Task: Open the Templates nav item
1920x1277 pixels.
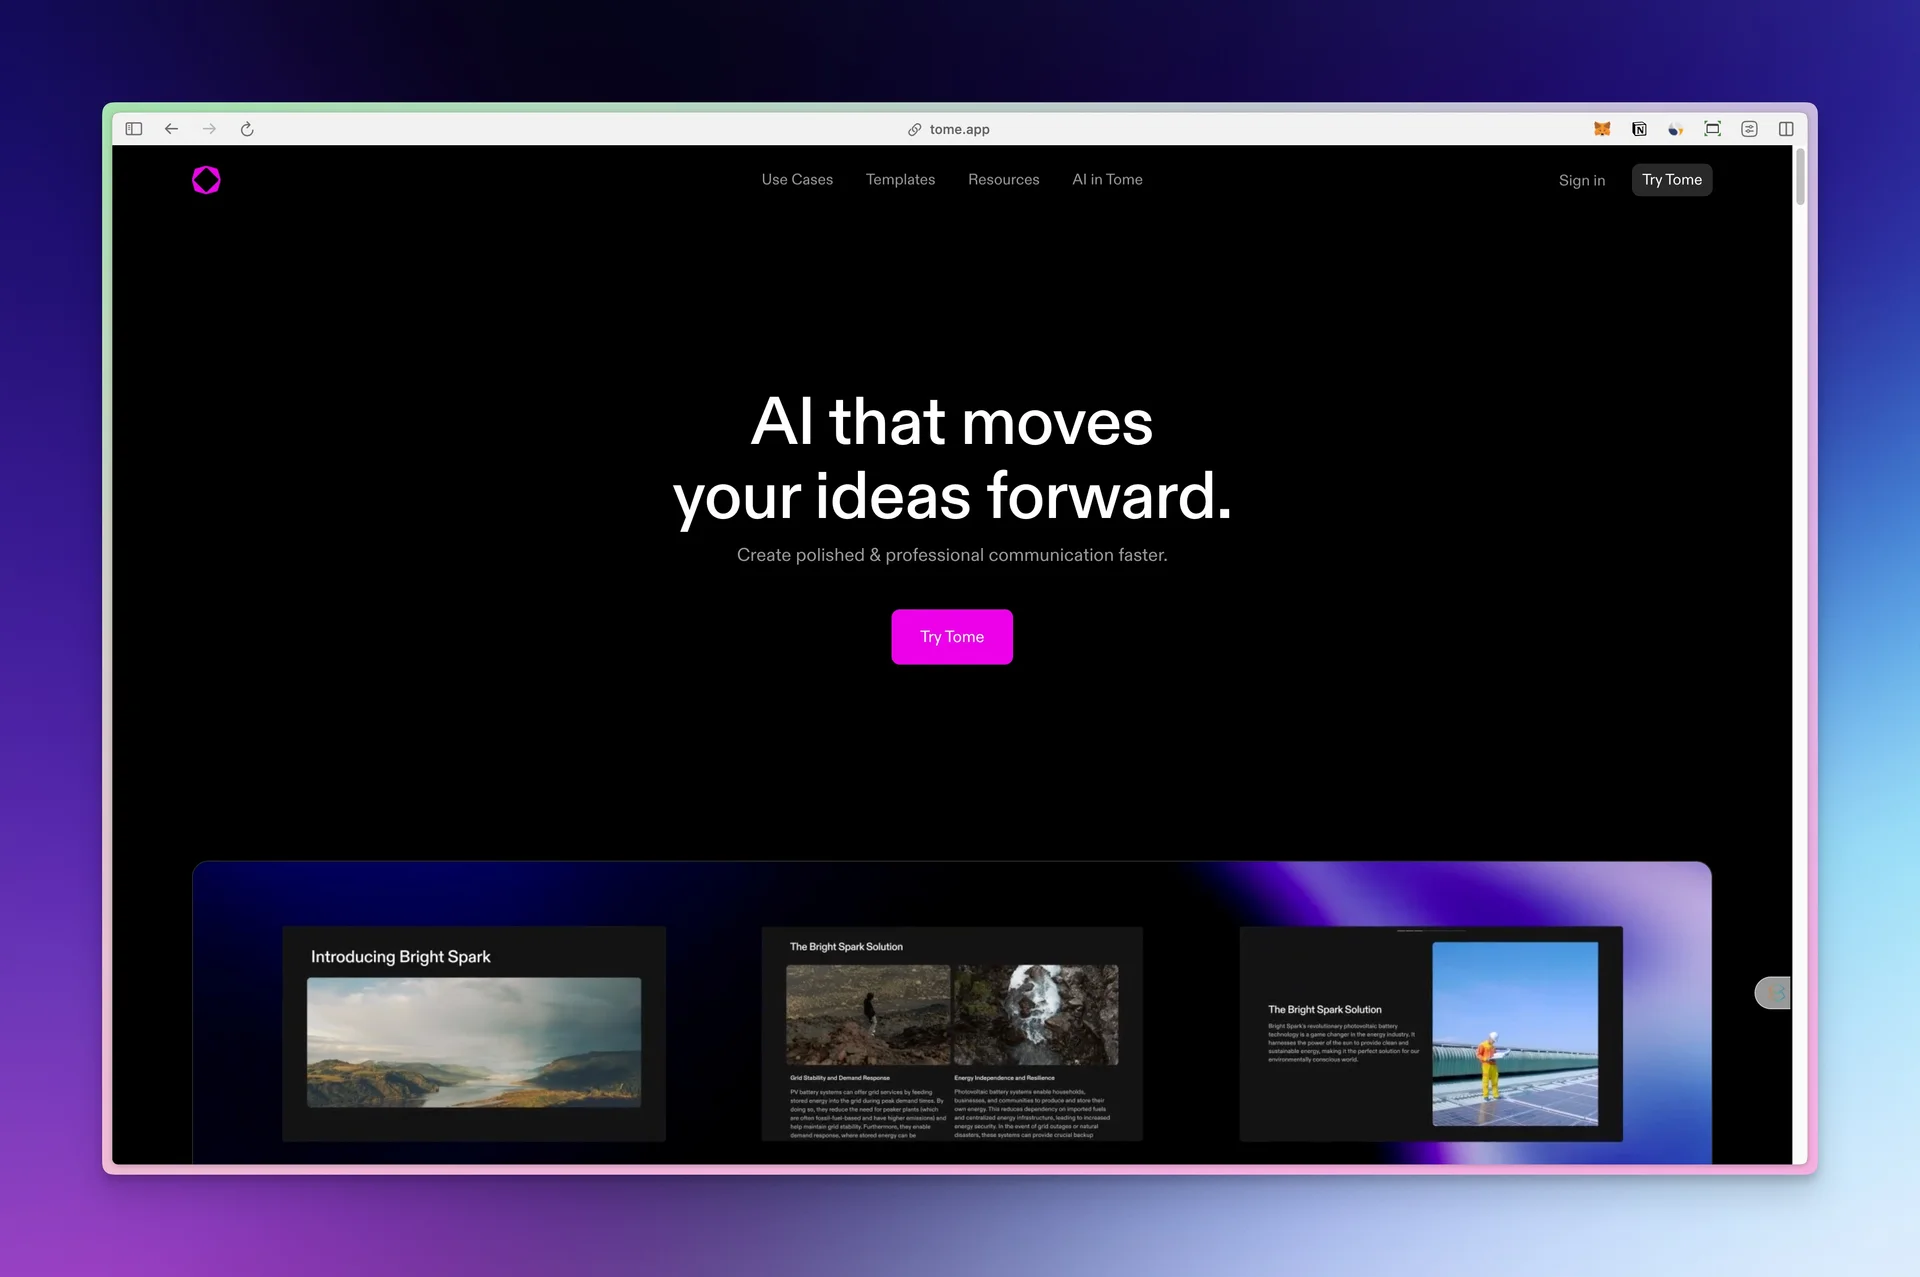Action: tap(900, 180)
